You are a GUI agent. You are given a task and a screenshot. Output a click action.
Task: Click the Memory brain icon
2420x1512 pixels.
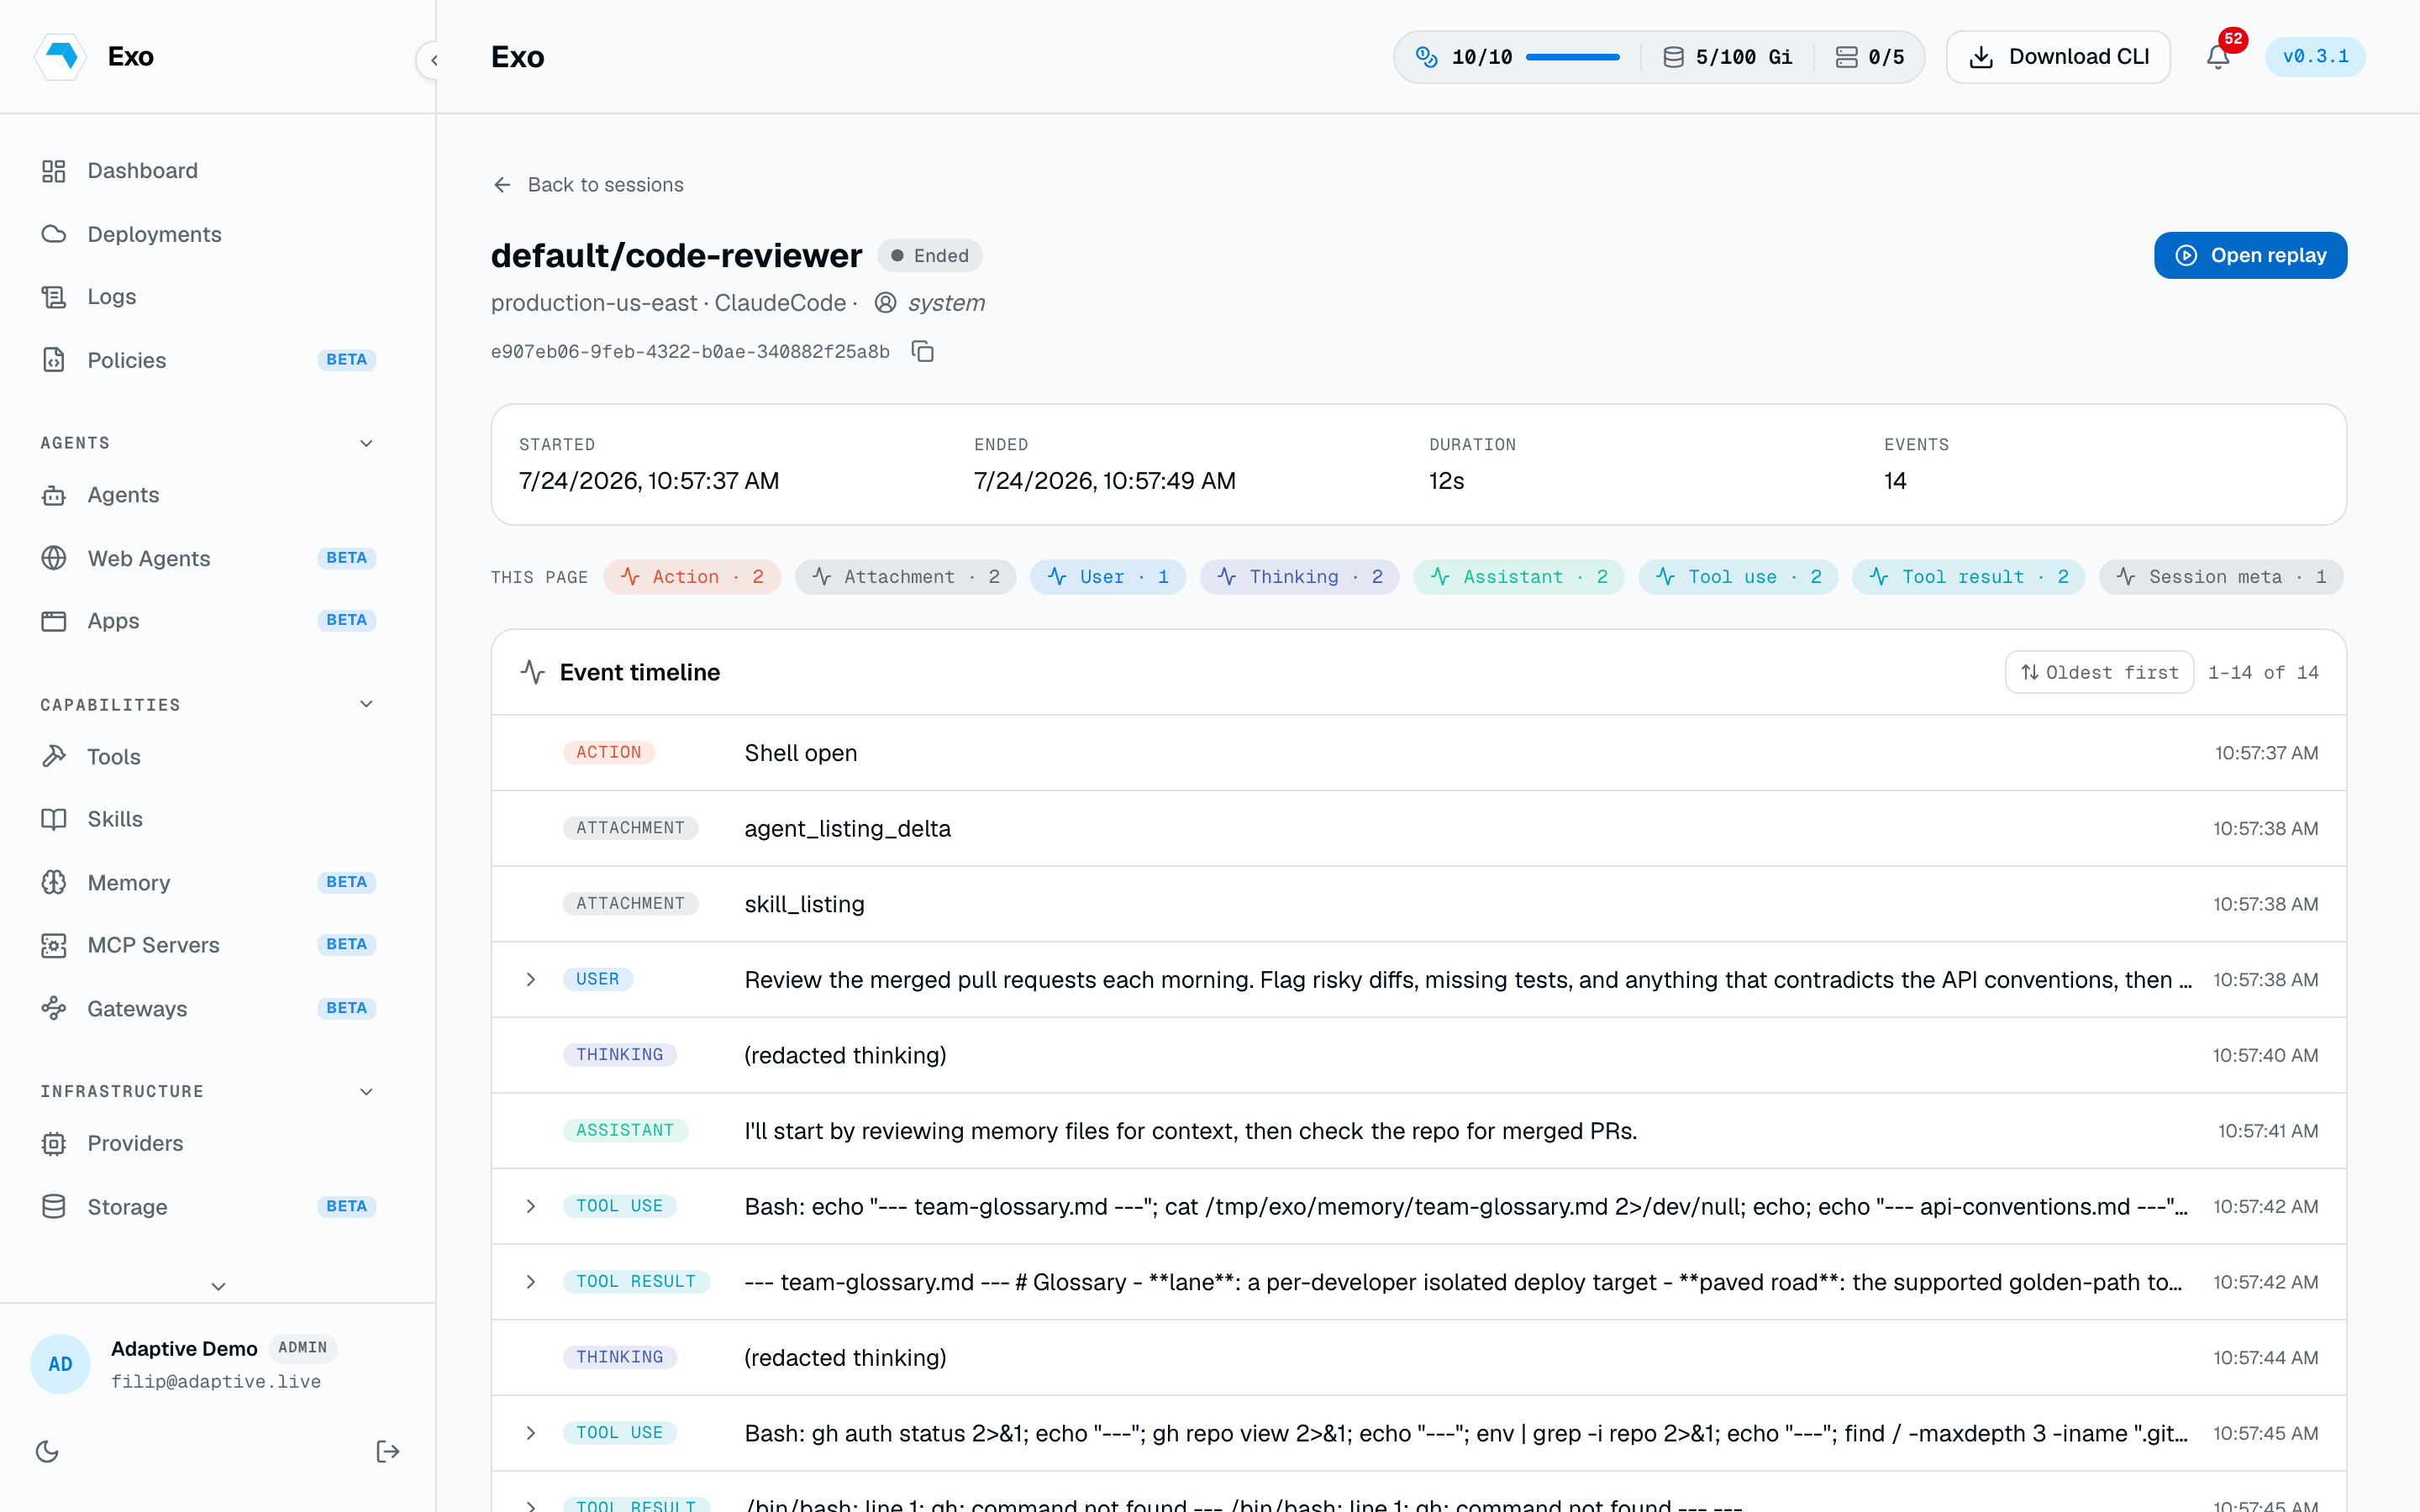pos(54,882)
